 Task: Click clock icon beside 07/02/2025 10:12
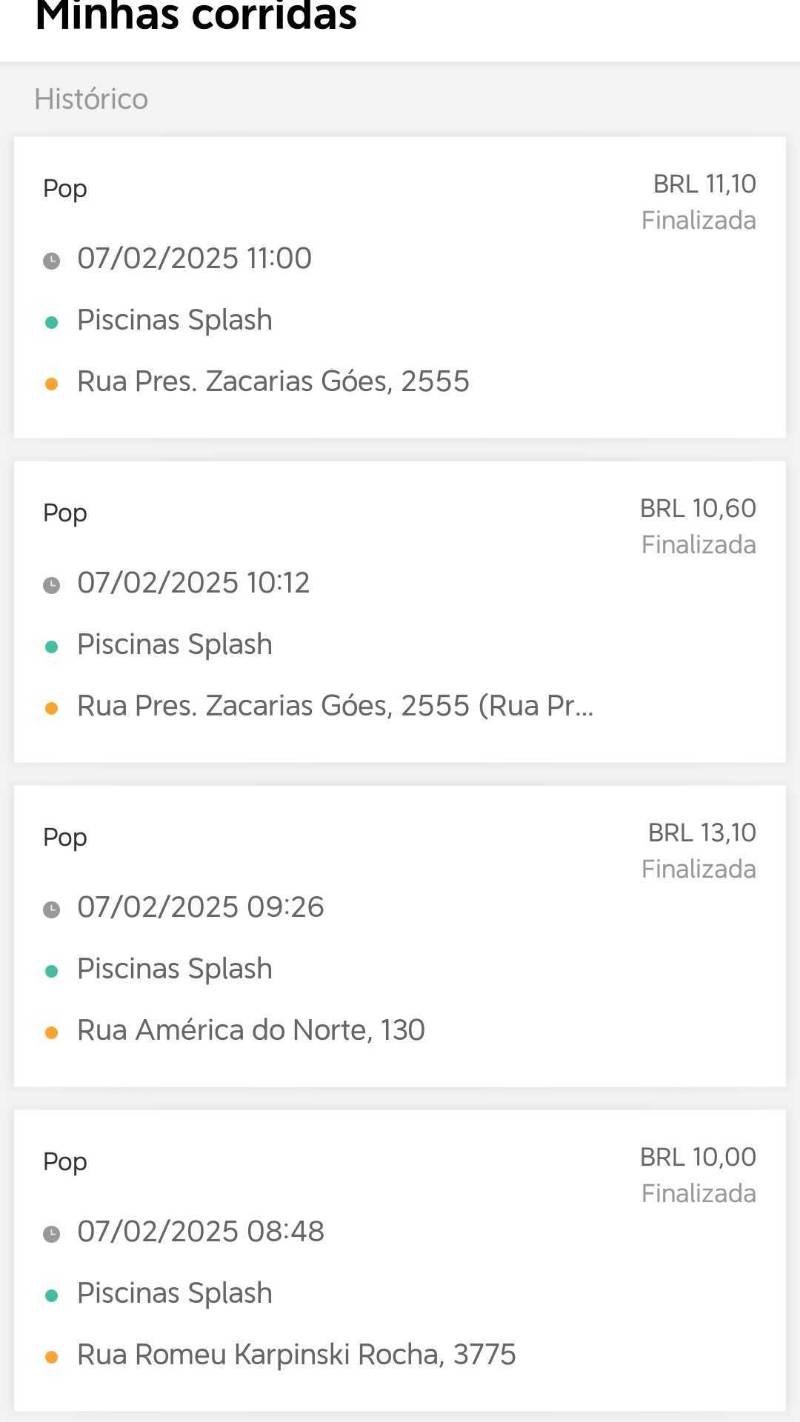pos(52,584)
